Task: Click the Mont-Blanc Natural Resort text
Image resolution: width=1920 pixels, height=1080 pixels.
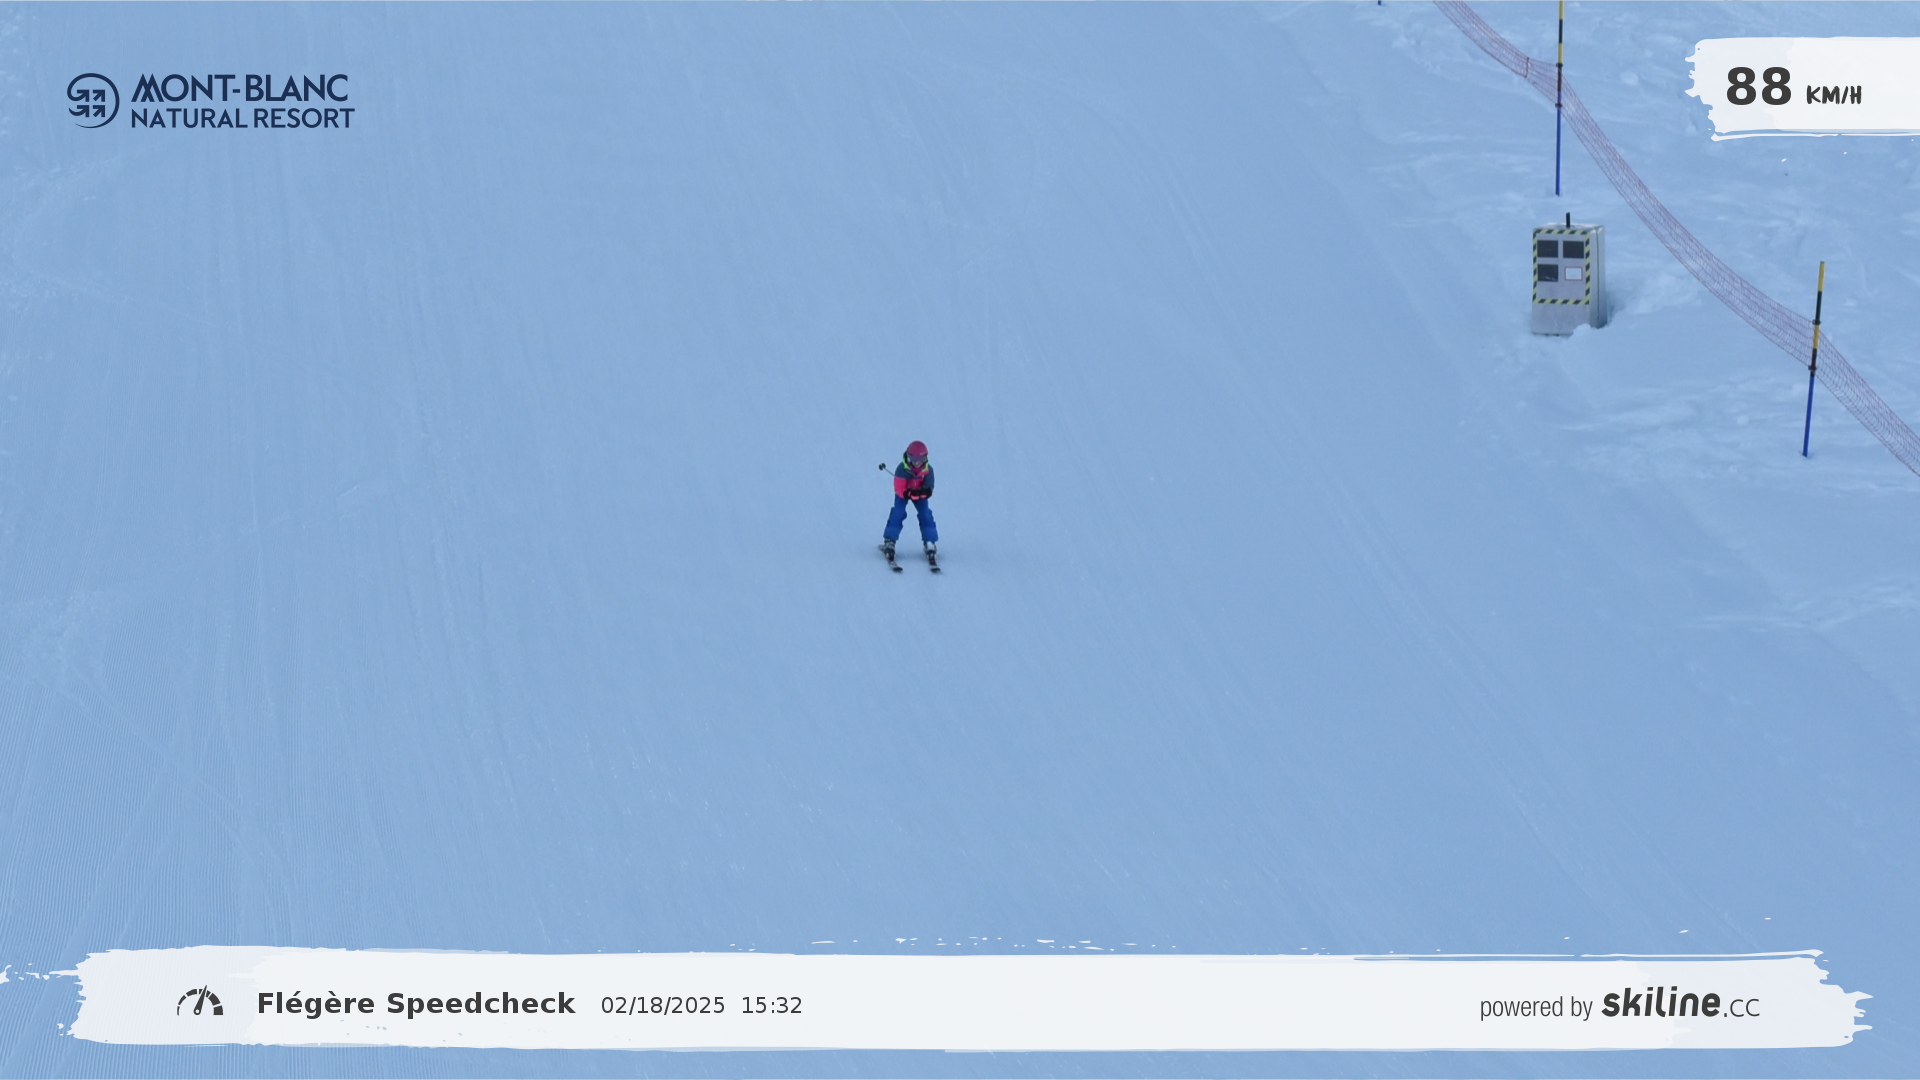Action: [x=242, y=101]
